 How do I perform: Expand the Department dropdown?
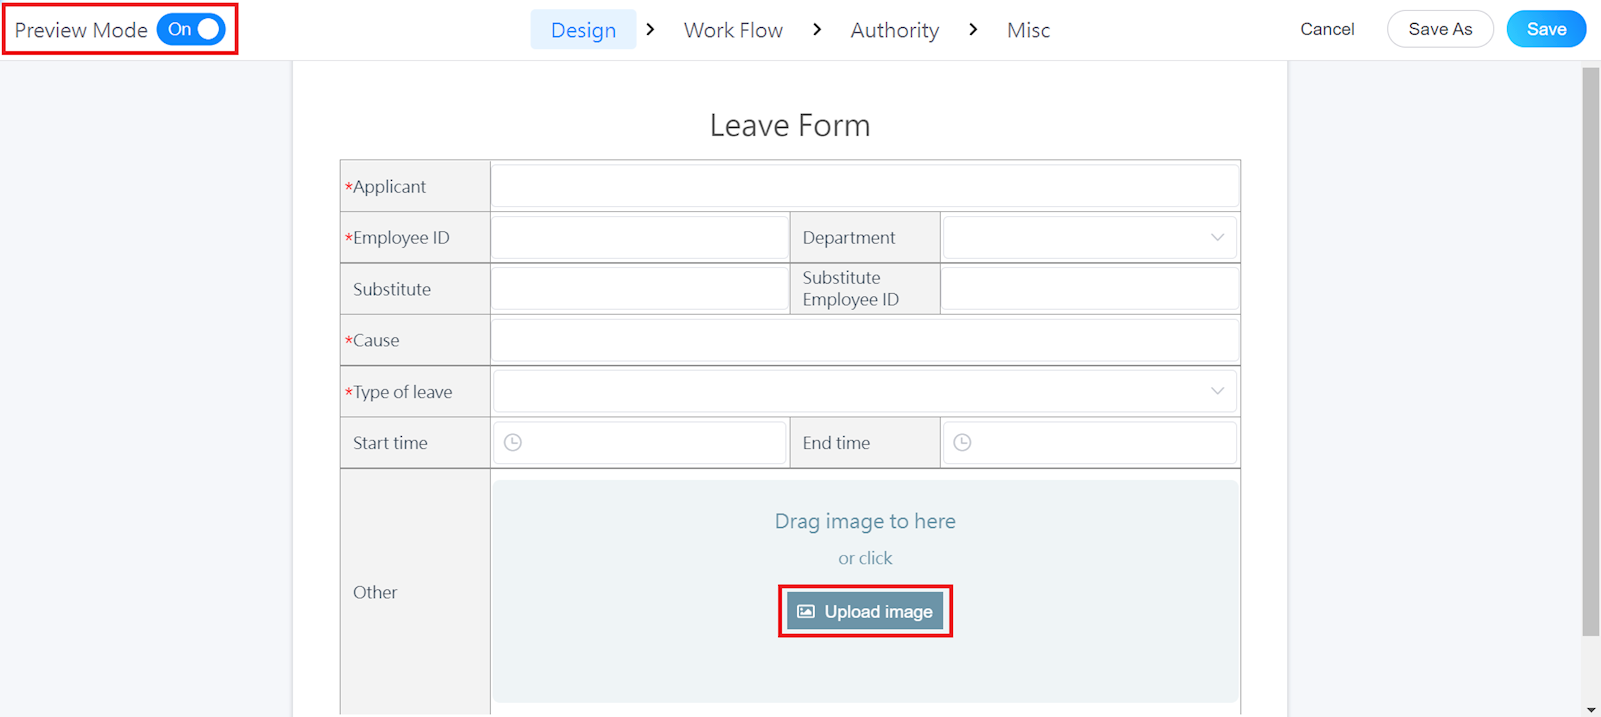(1089, 238)
